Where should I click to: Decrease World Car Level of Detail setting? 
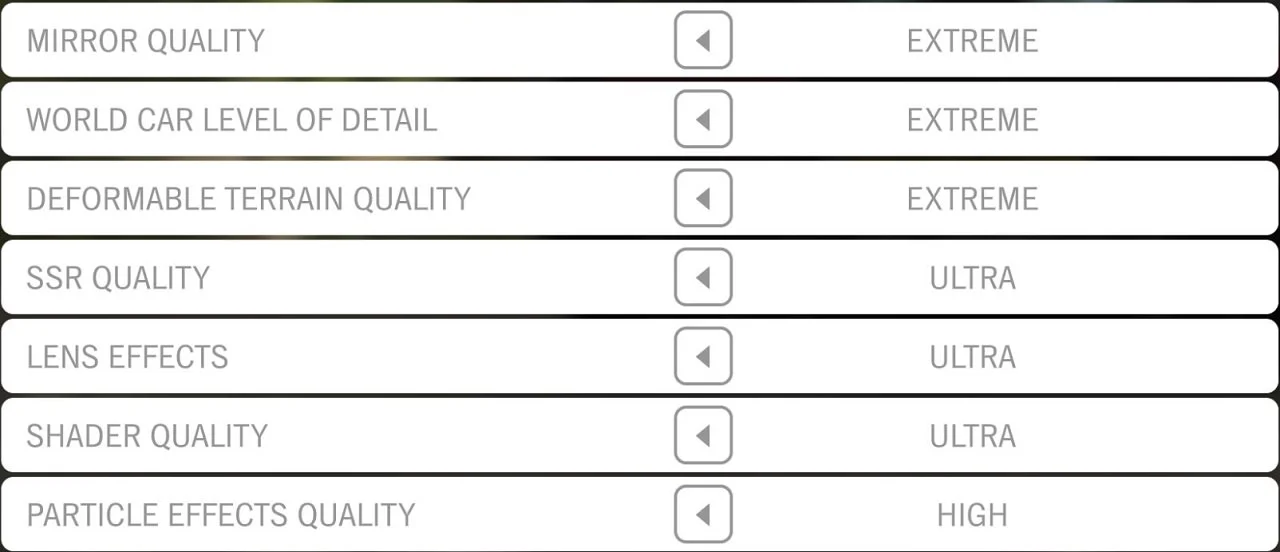[703, 119]
